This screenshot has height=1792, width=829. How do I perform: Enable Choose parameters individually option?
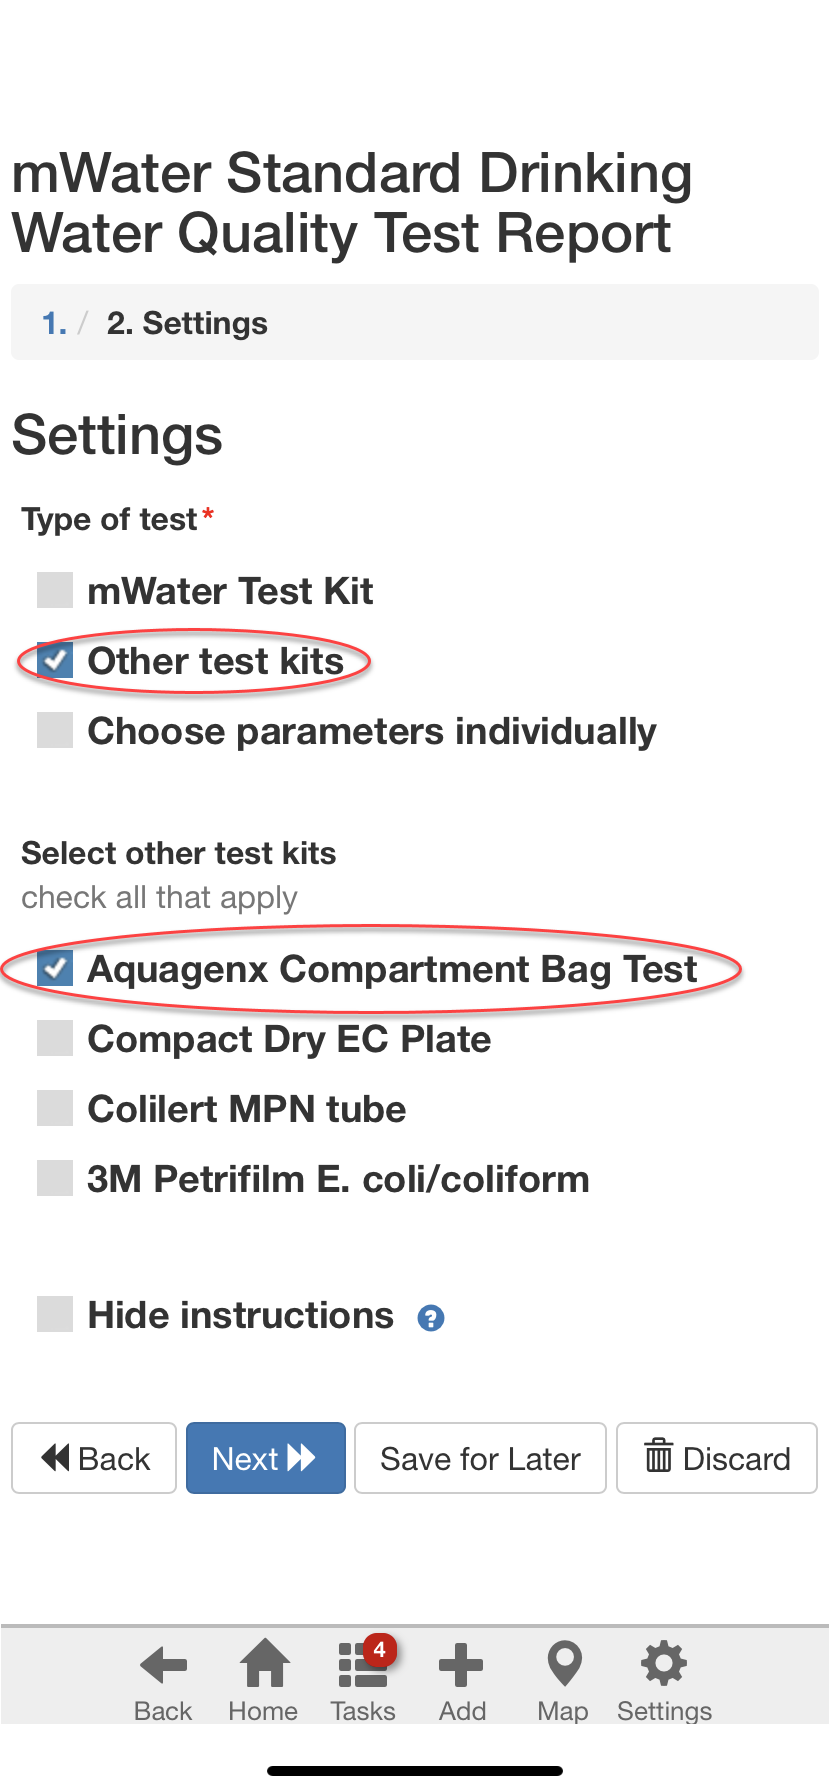click(55, 730)
